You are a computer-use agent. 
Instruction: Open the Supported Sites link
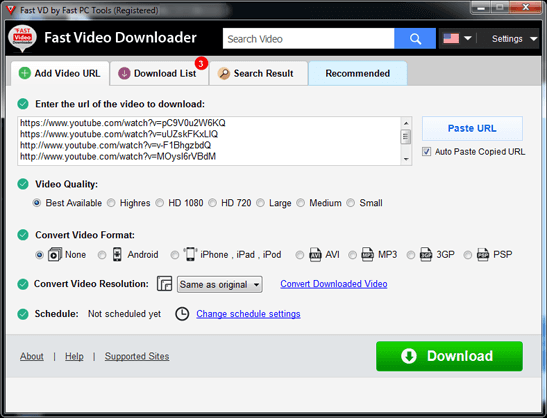[137, 356]
